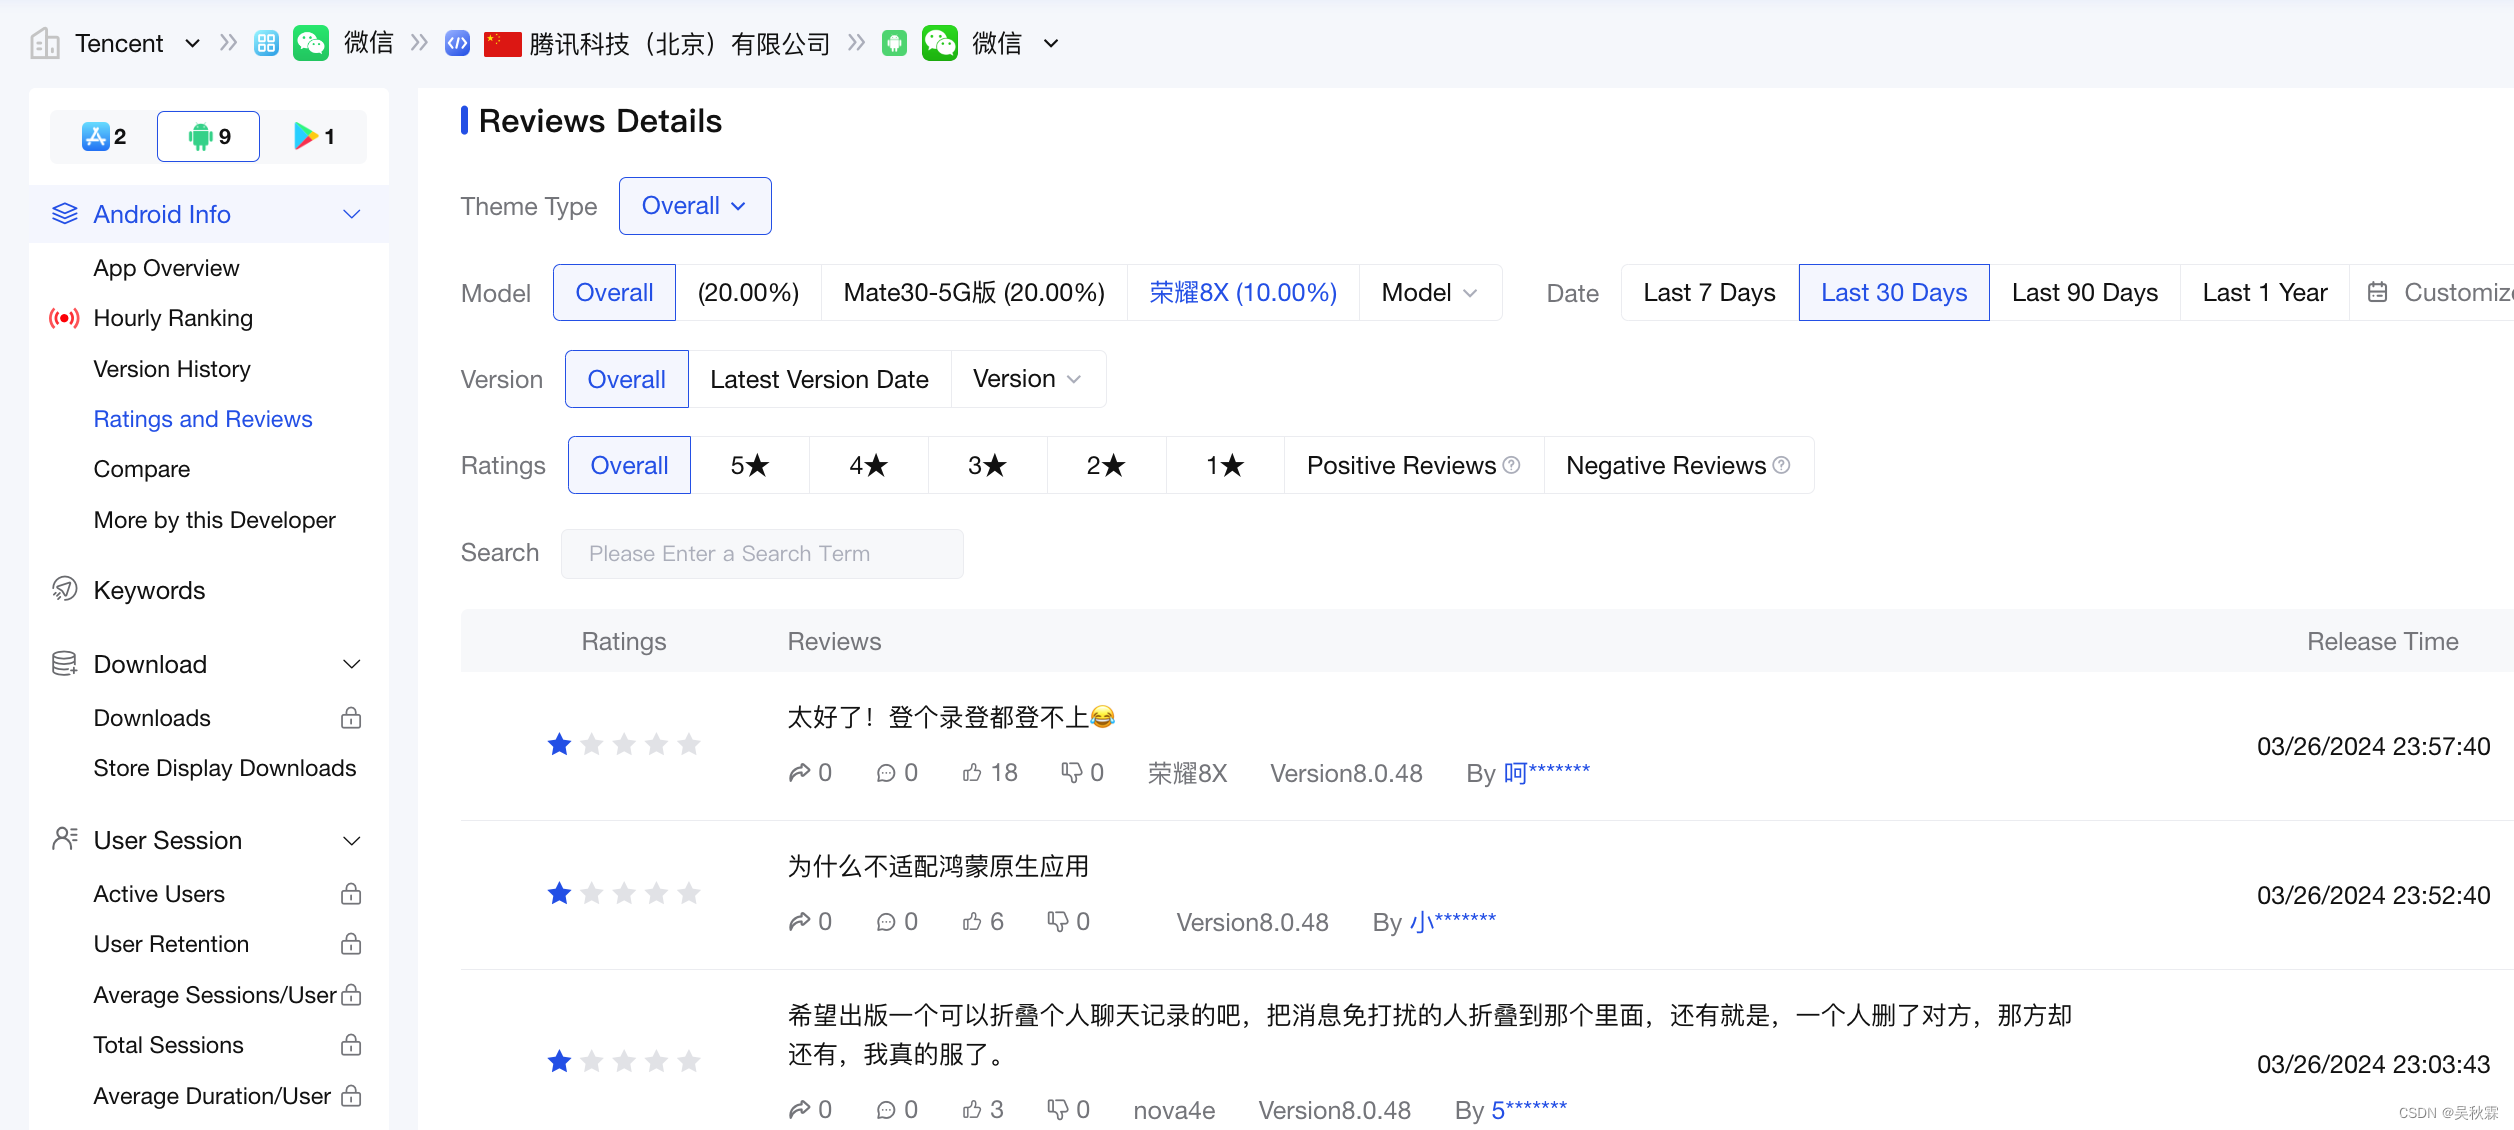The height and width of the screenshot is (1130, 2514).
Task: Switch to App Overview menu item
Action: 167,268
